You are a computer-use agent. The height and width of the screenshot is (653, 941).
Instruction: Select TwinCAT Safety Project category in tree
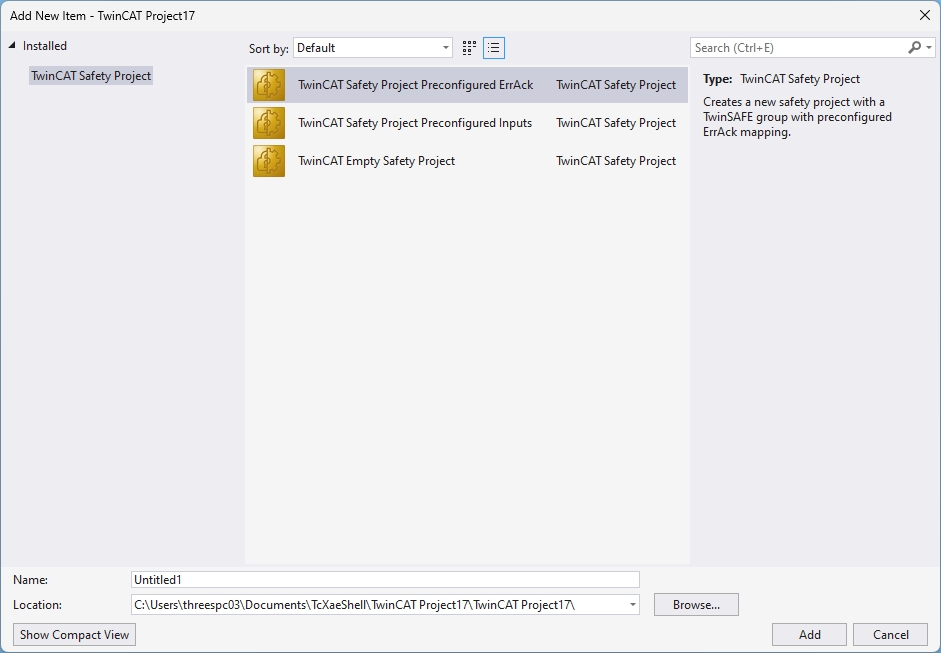coord(91,76)
